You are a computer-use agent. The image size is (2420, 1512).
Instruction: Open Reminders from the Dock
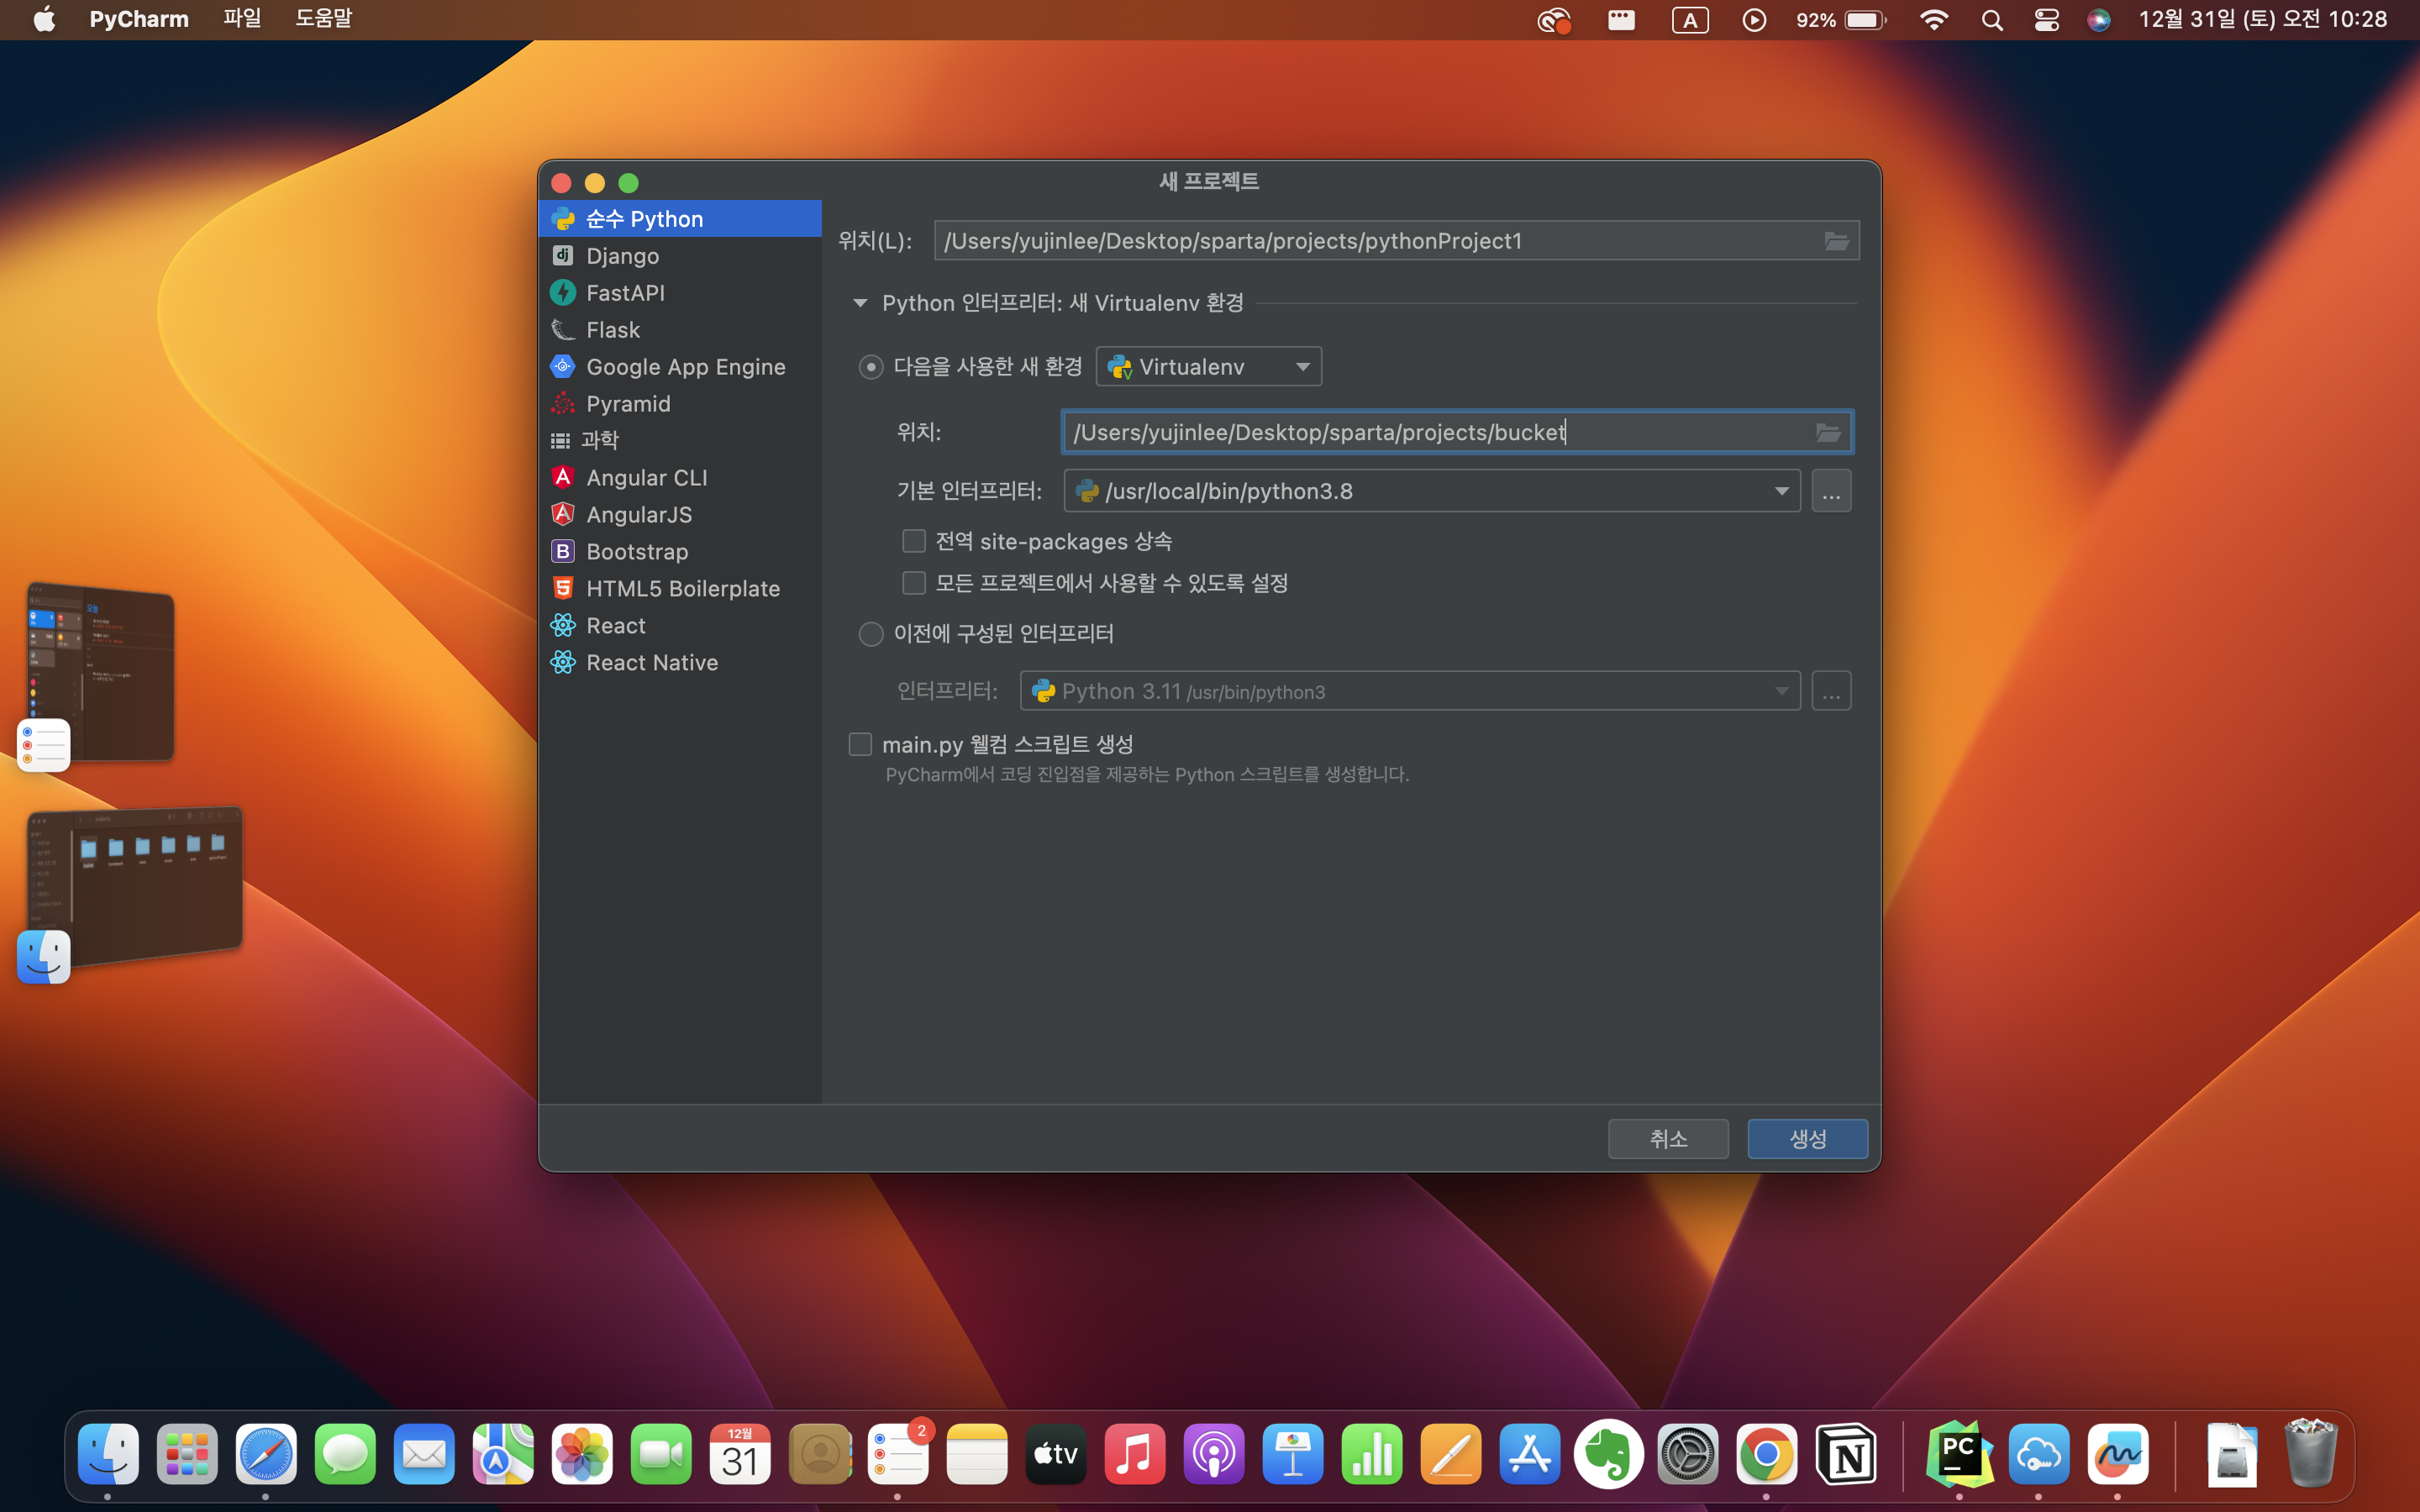click(x=898, y=1454)
